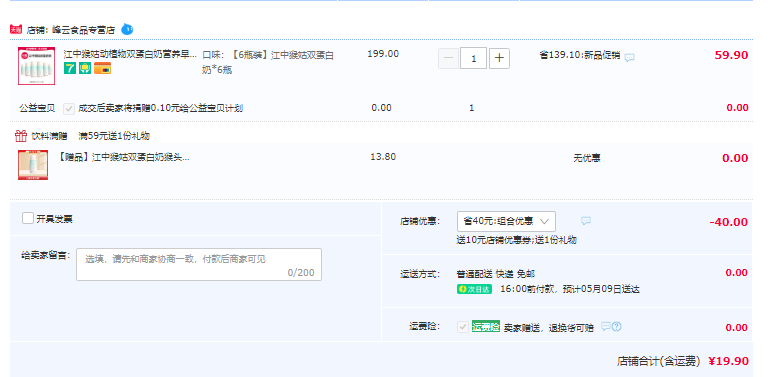772x377 pixels.
Task: Open the 赠品 gift product thumbnail
Action: click(x=33, y=165)
